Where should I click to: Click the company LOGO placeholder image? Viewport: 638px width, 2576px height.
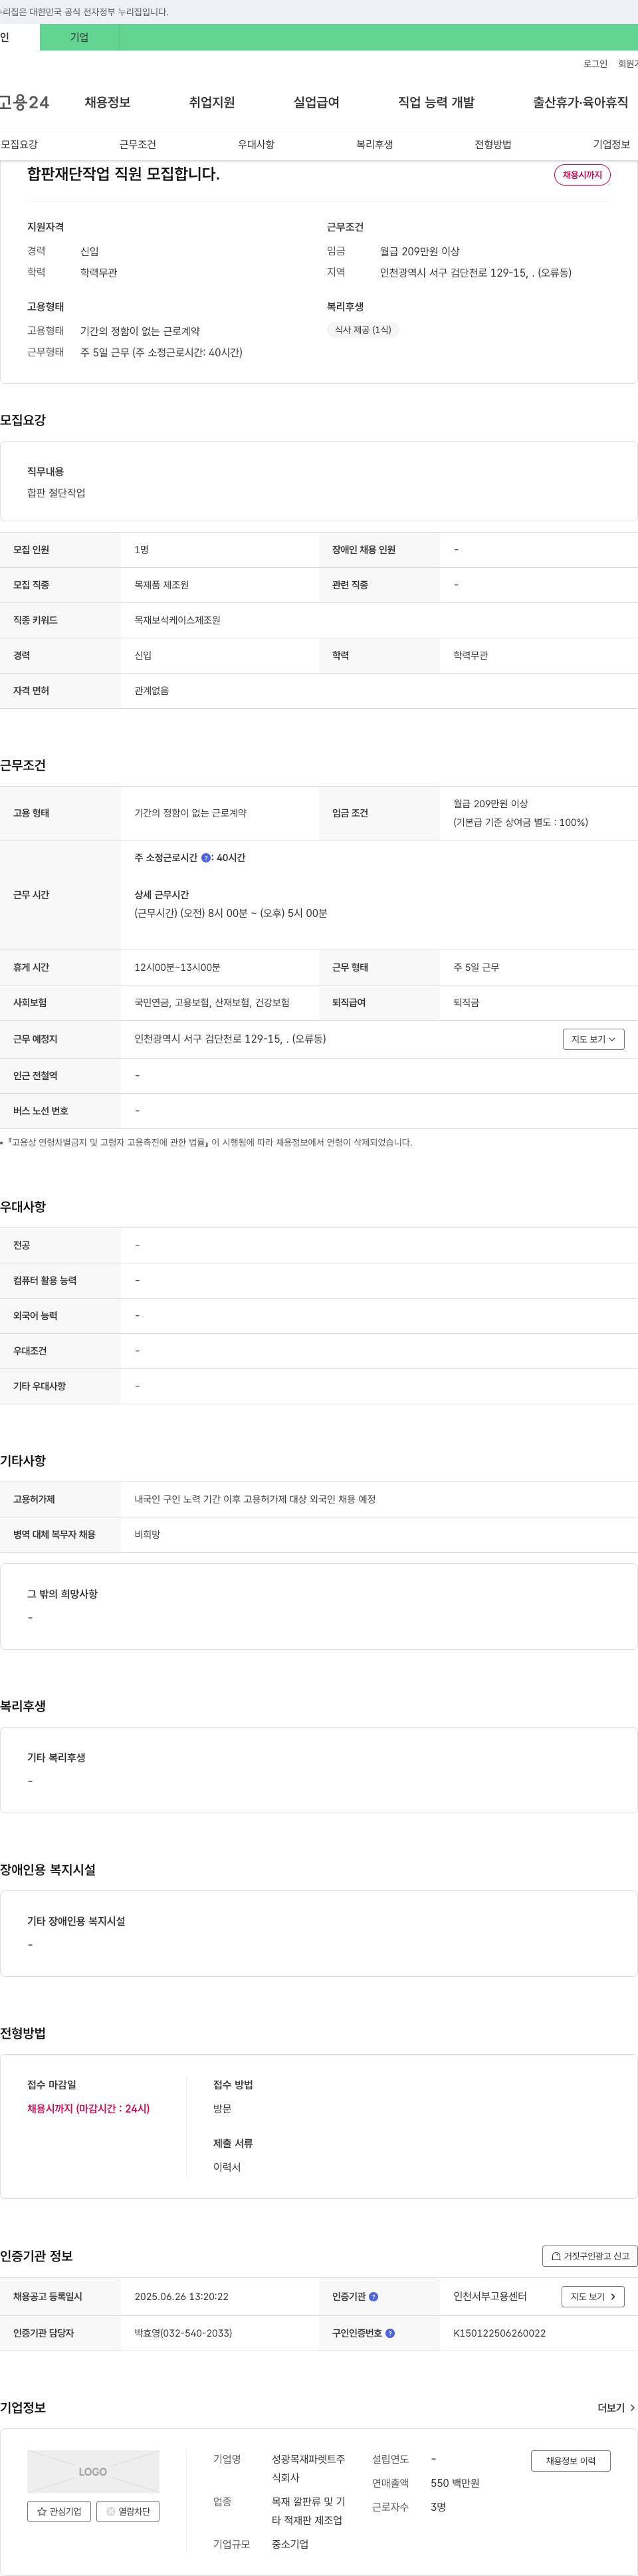click(93, 2471)
